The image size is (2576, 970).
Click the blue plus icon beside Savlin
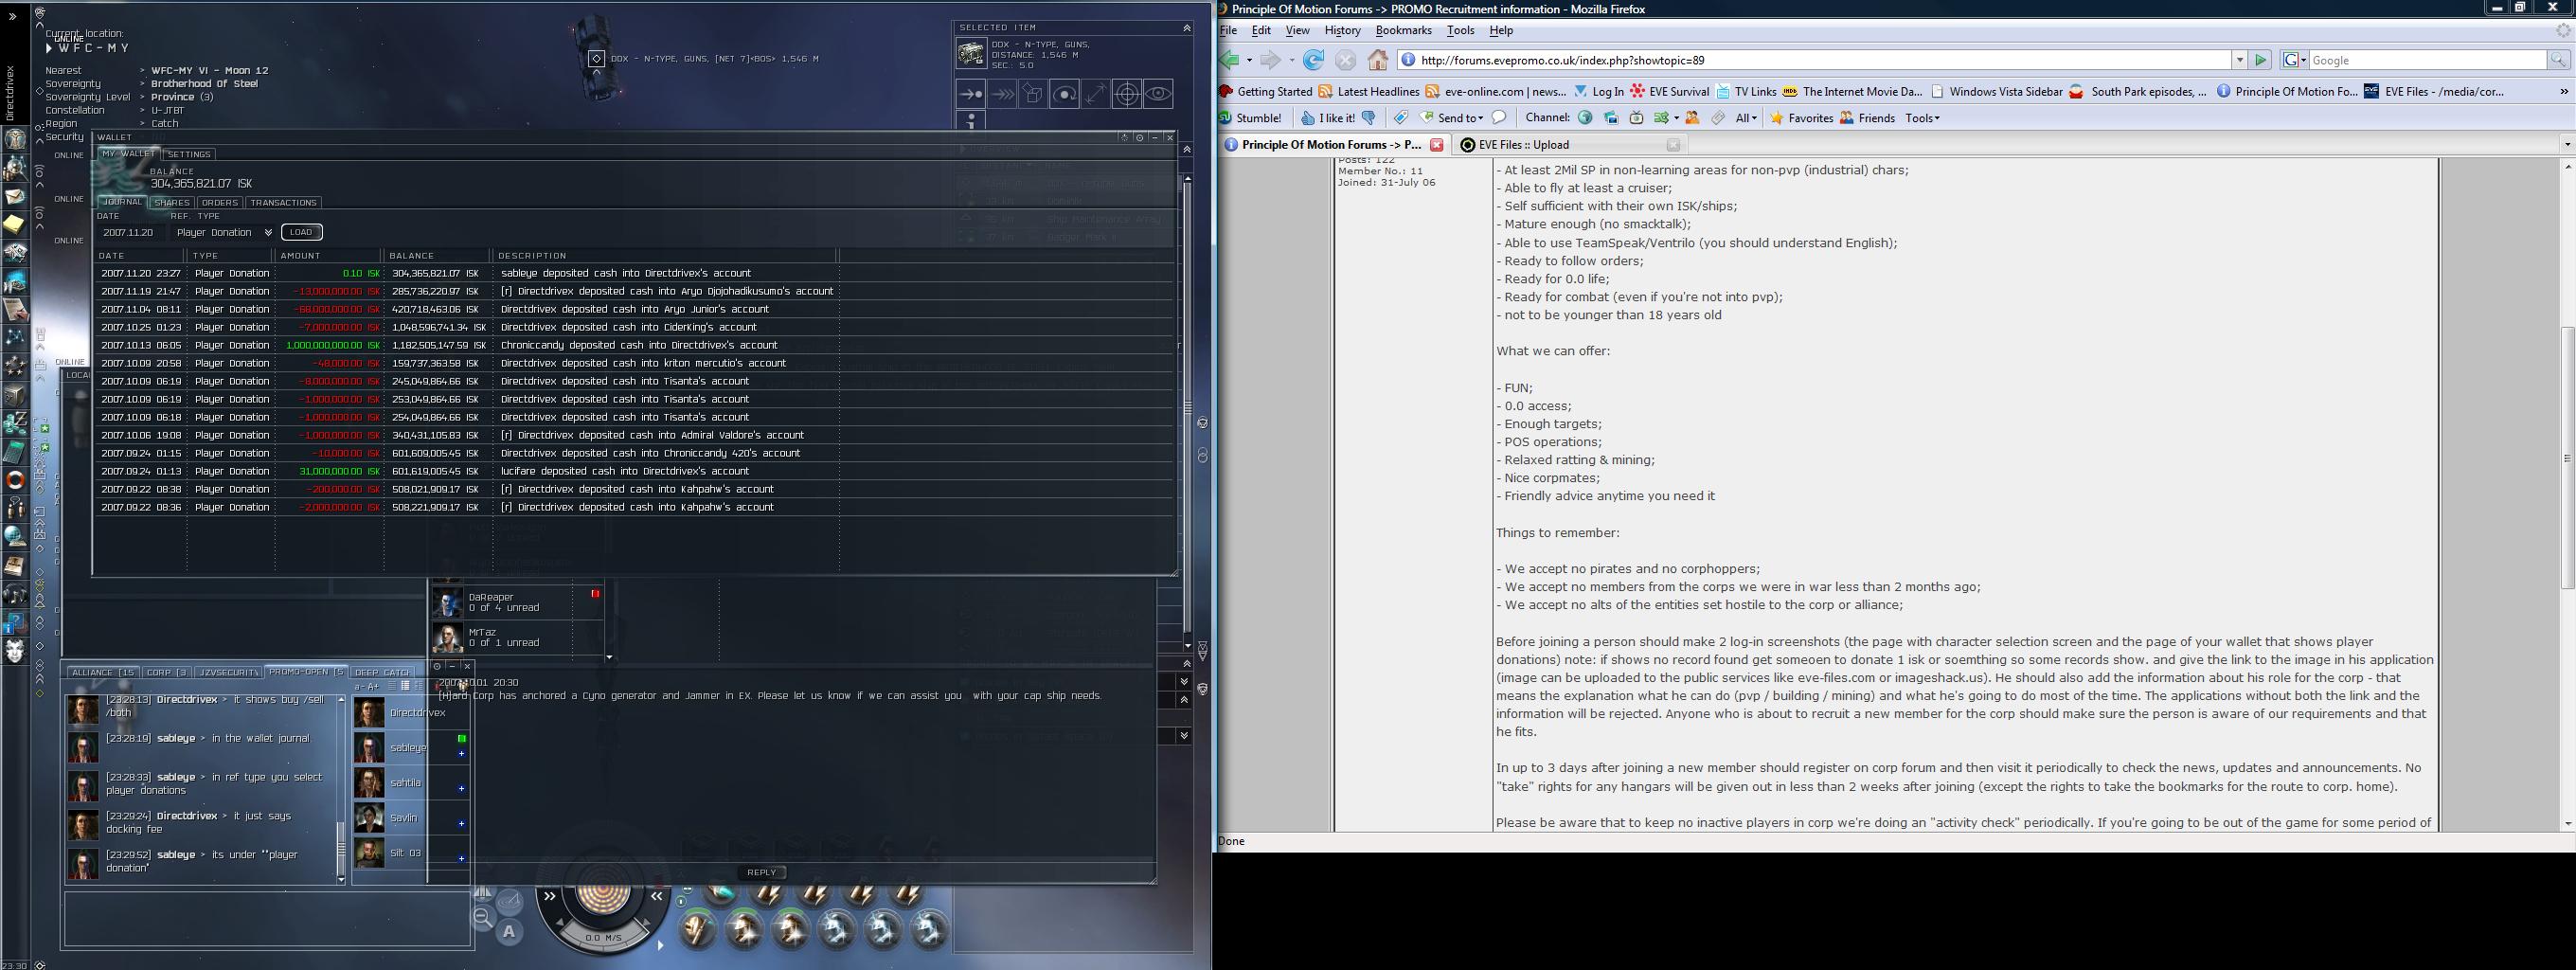[x=461, y=823]
